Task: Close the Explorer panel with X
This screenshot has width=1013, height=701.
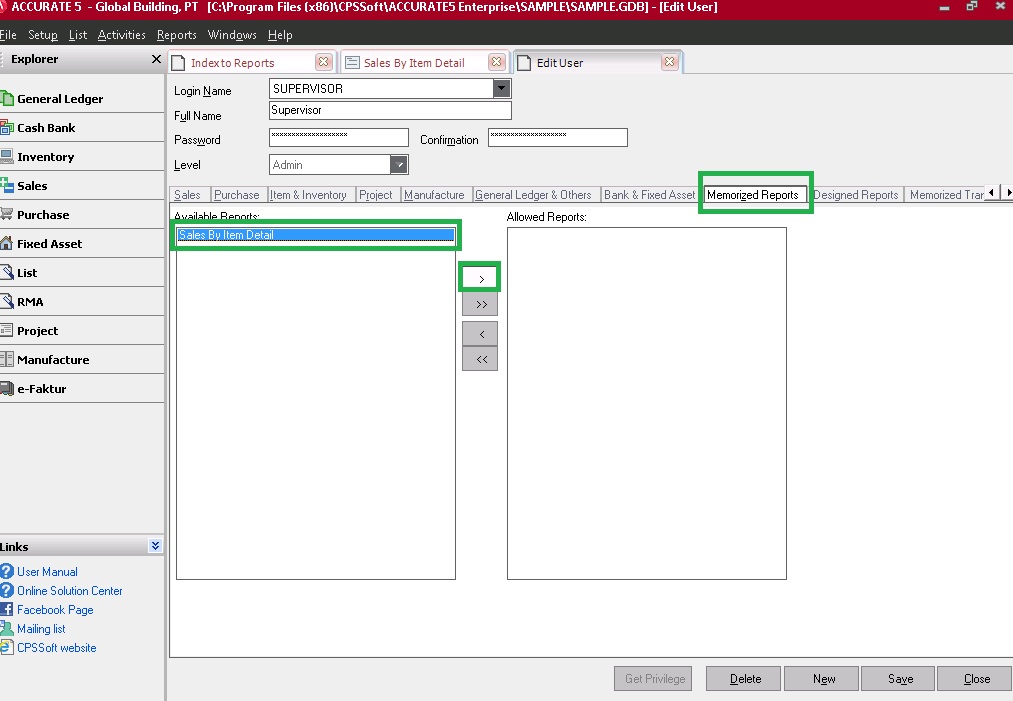Action: [156, 60]
